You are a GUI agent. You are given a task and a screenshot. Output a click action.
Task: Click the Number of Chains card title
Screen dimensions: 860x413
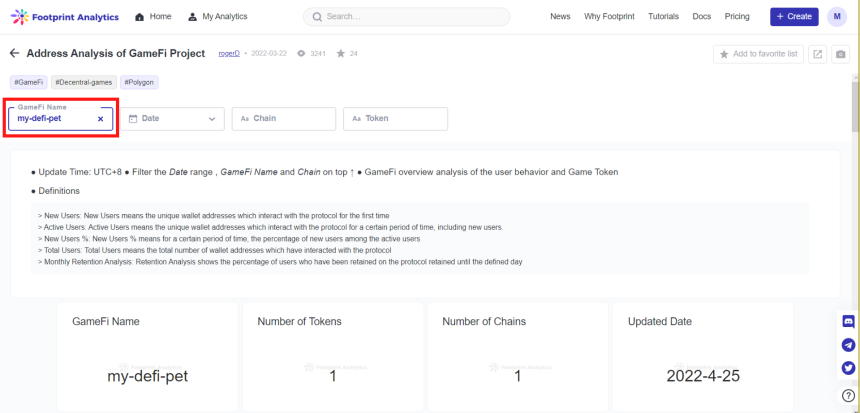coord(484,321)
